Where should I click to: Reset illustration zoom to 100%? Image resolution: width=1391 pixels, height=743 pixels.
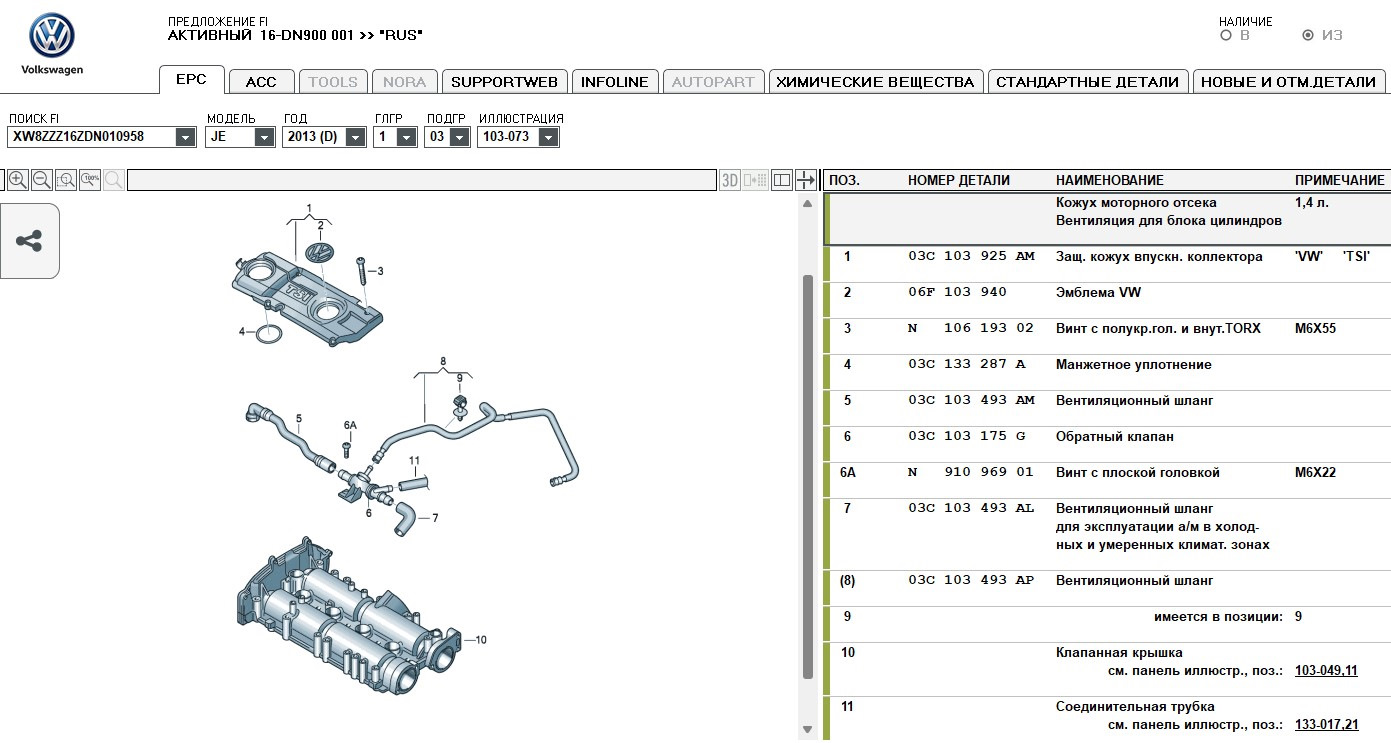[x=90, y=180]
